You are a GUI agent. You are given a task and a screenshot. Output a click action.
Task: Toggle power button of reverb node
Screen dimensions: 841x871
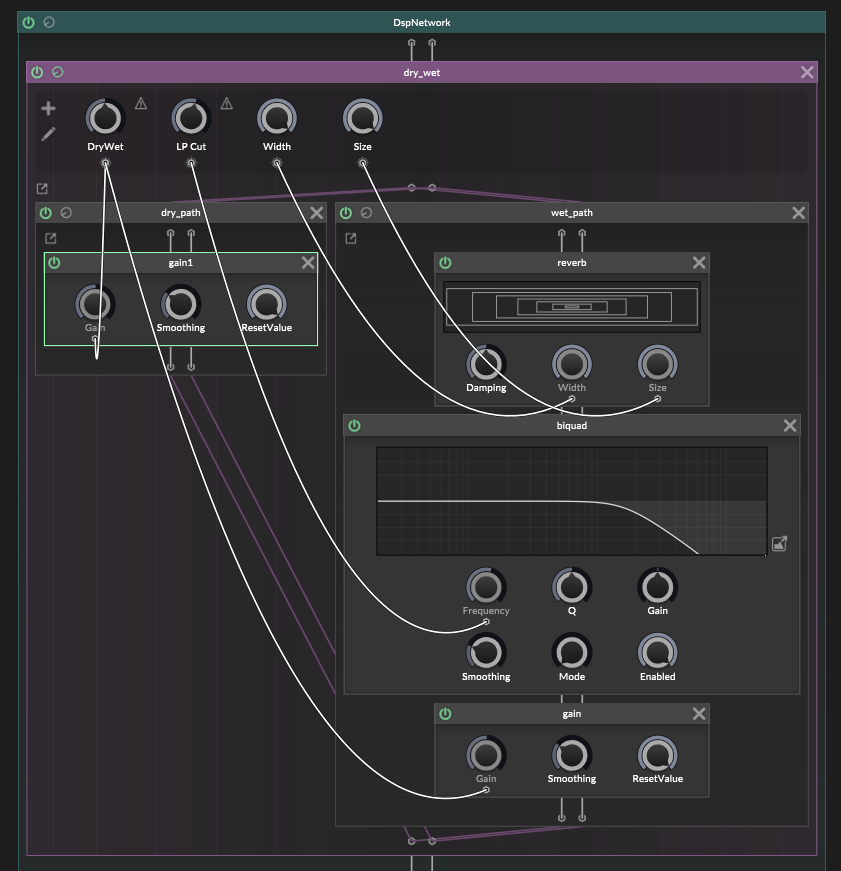(x=445, y=263)
